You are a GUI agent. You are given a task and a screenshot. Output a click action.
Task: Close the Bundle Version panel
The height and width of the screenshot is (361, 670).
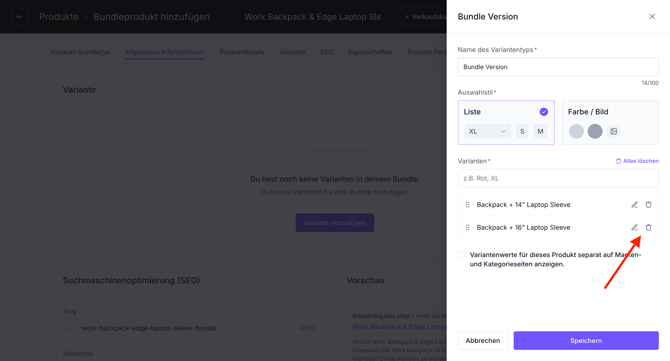(x=652, y=17)
